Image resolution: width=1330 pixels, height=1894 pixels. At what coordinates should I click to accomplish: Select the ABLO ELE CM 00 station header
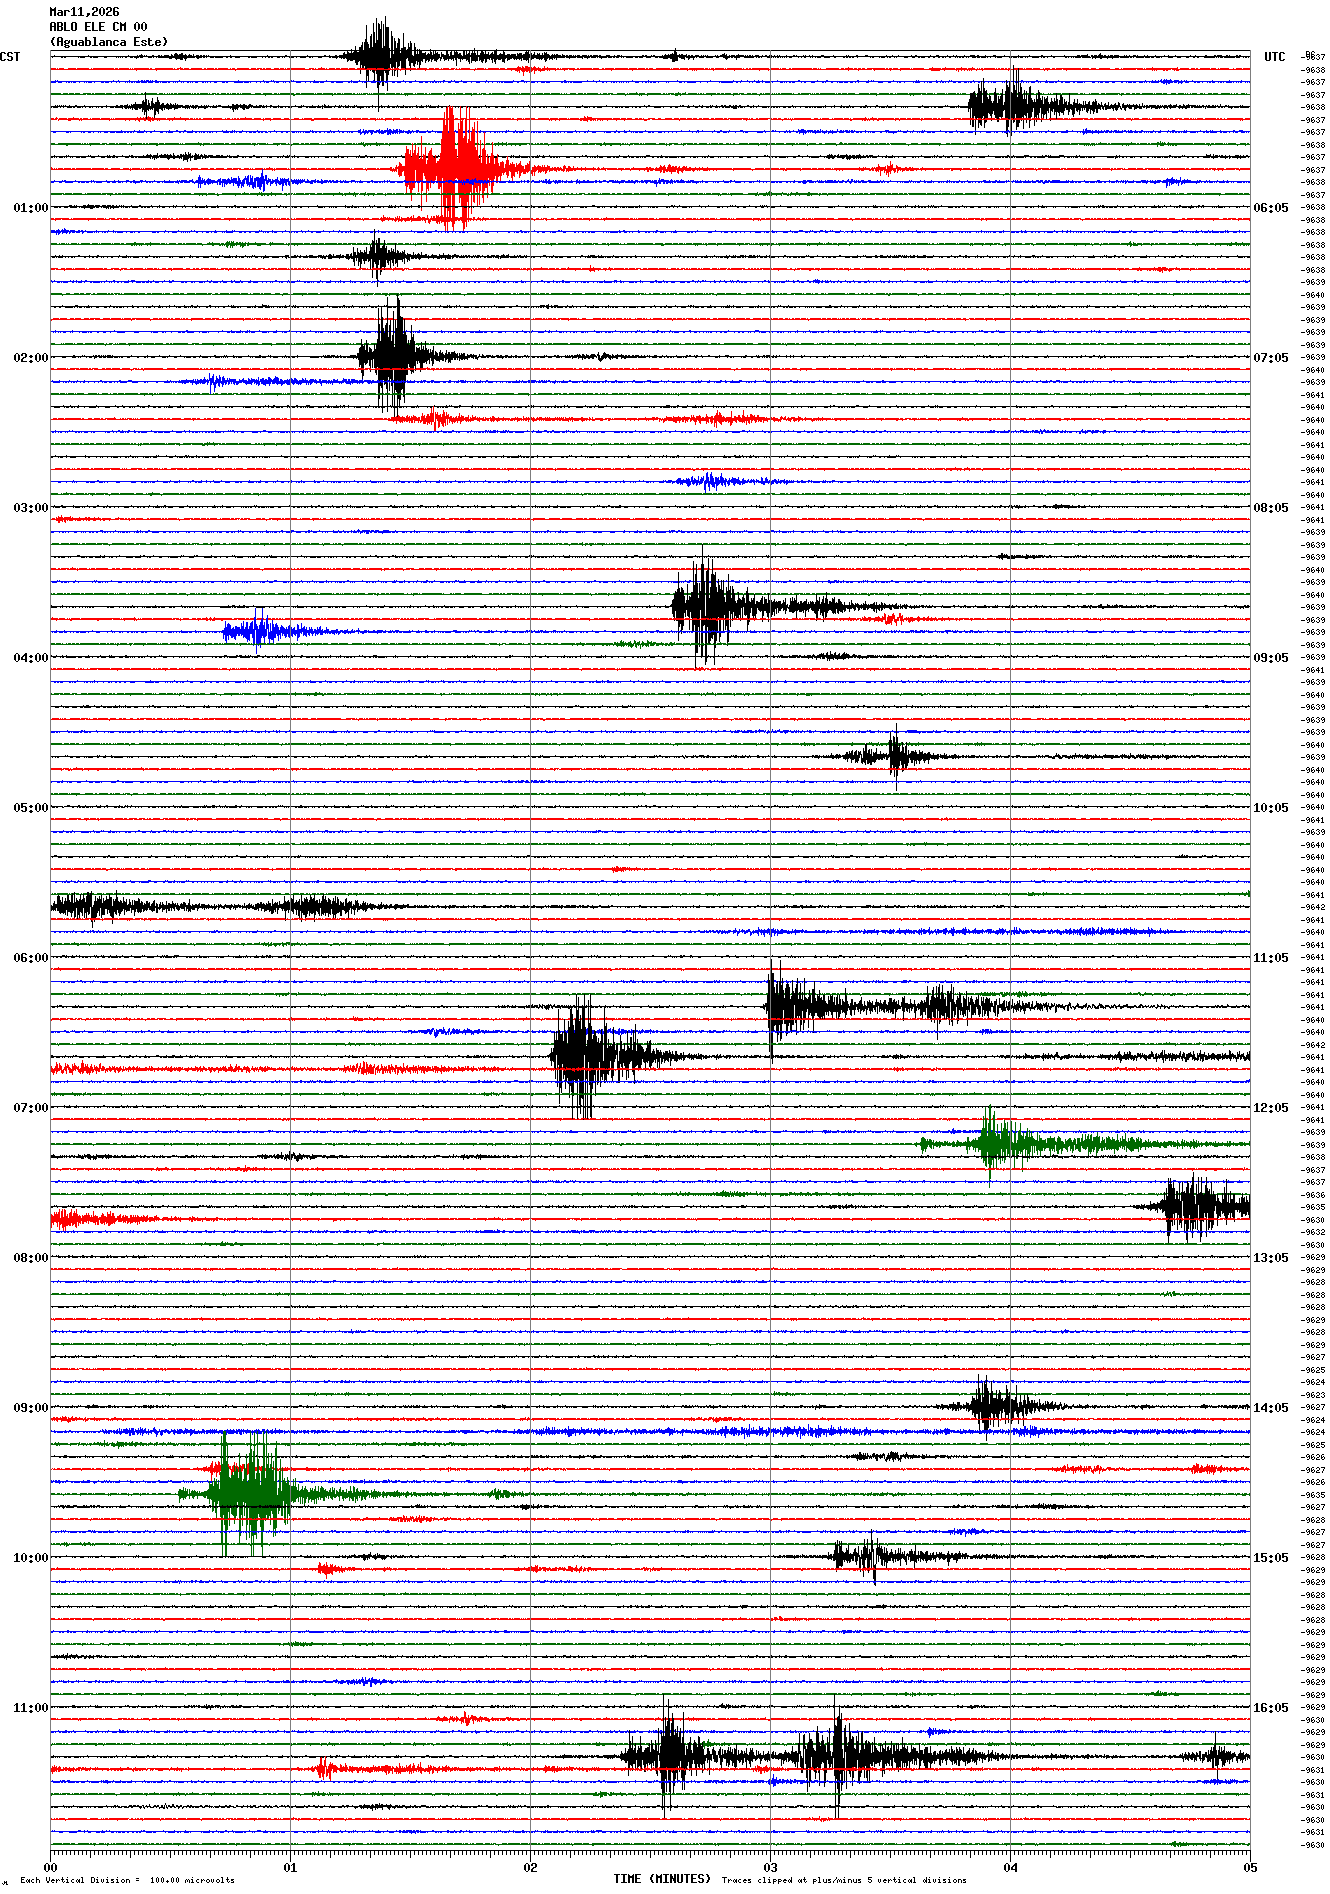coord(98,27)
